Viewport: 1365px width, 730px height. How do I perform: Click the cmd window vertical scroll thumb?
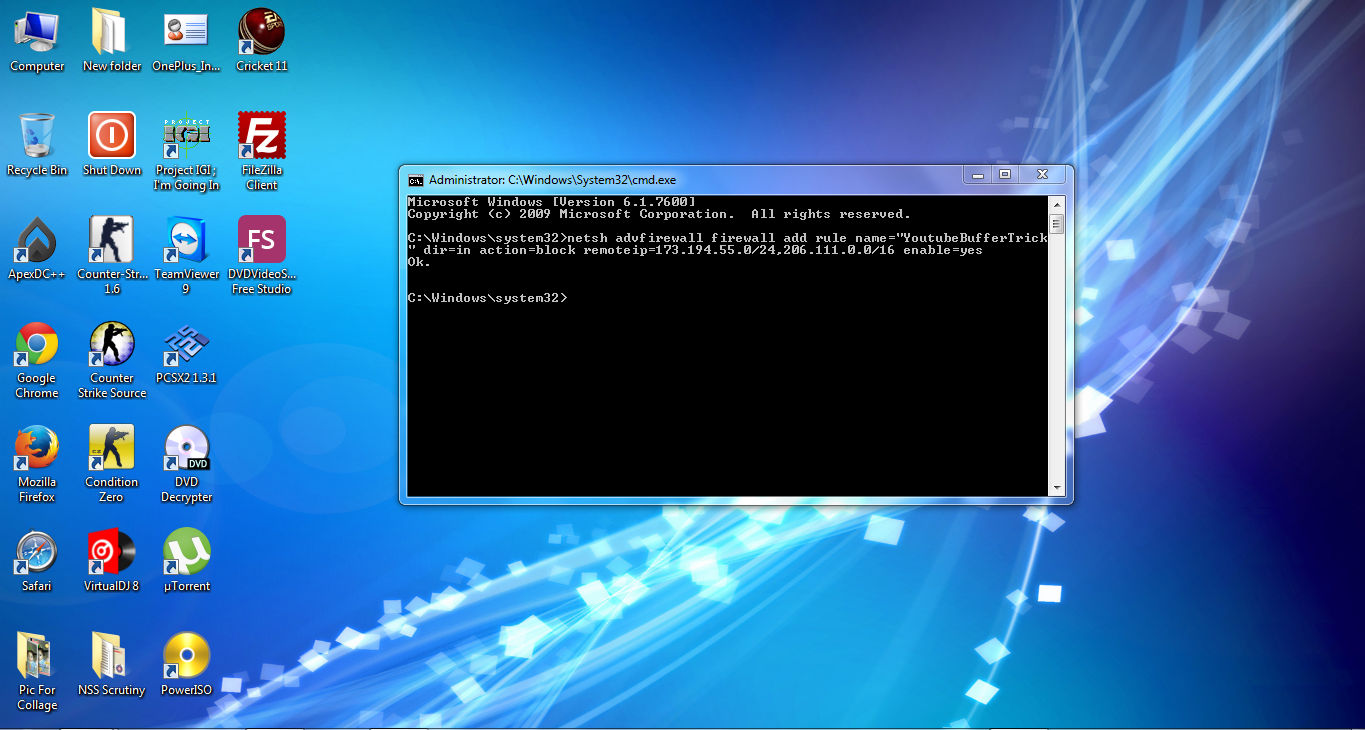click(x=1056, y=223)
